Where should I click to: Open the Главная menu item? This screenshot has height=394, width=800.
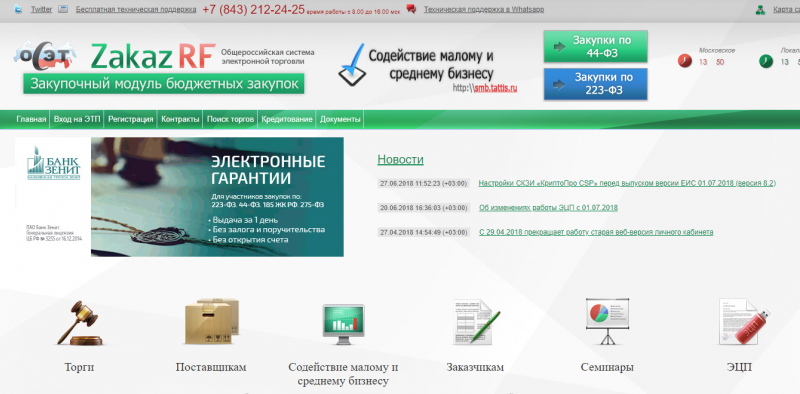(31, 119)
